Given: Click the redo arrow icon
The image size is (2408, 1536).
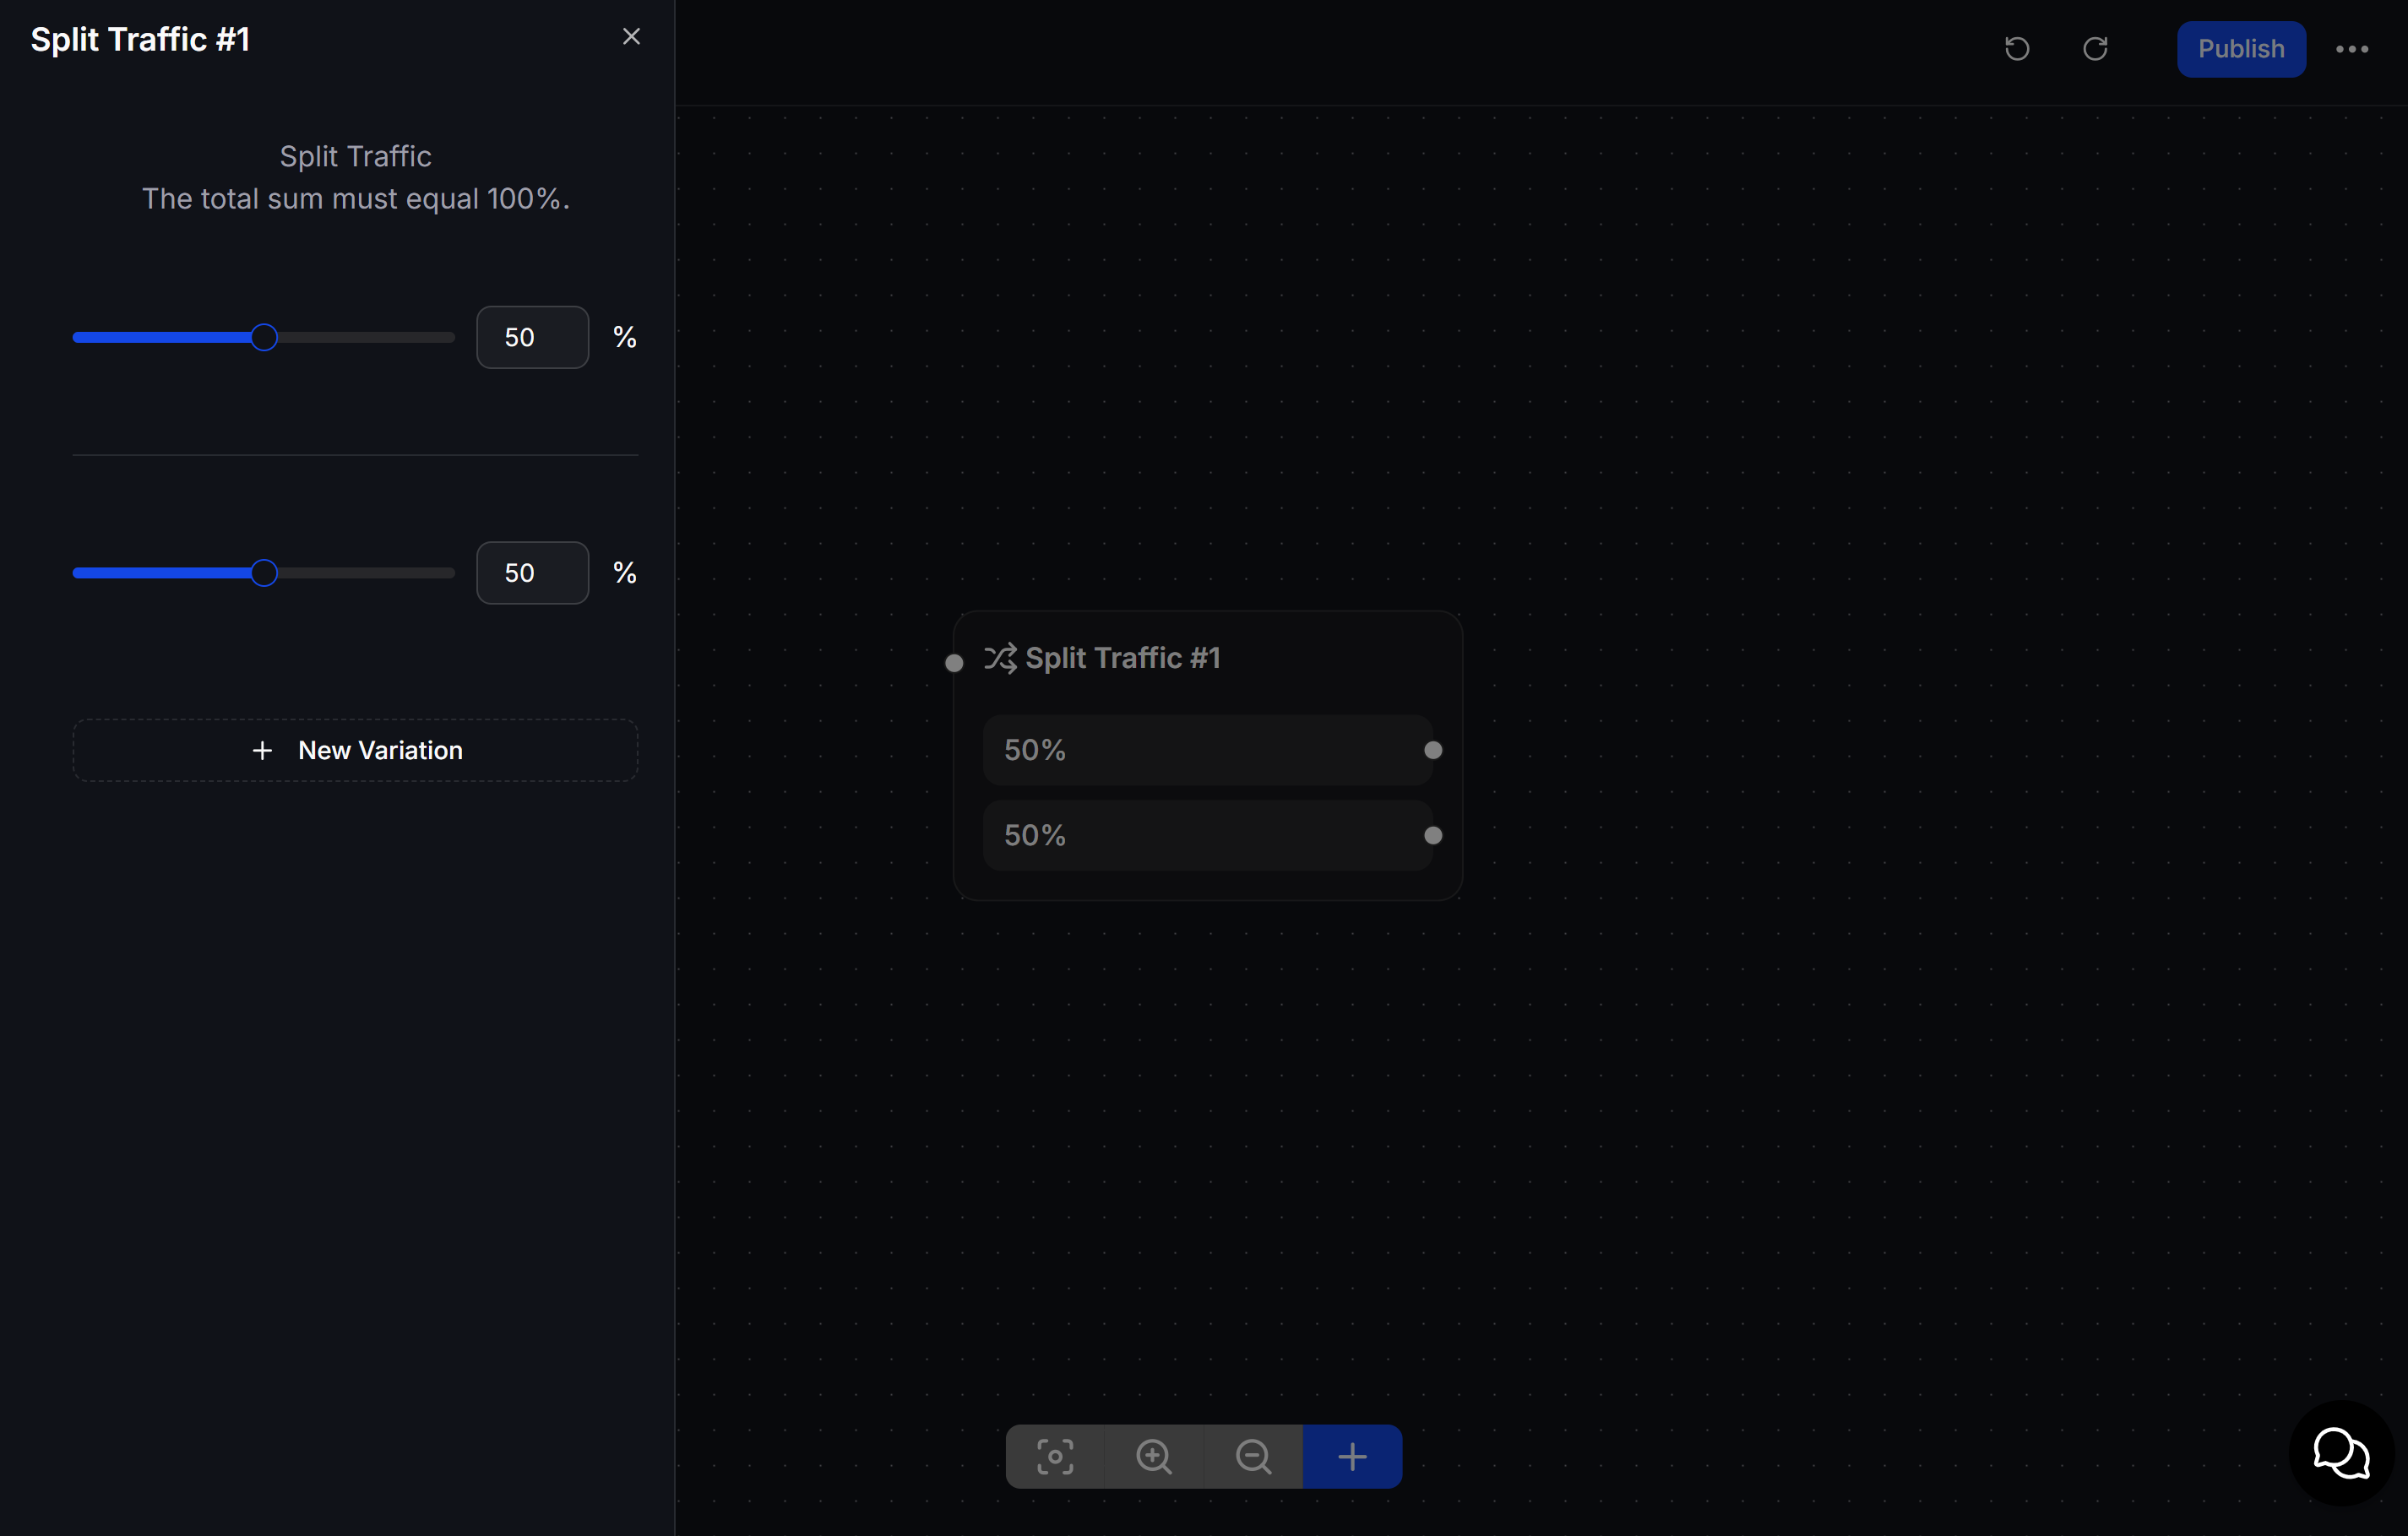Looking at the screenshot, I should 2095,49.
